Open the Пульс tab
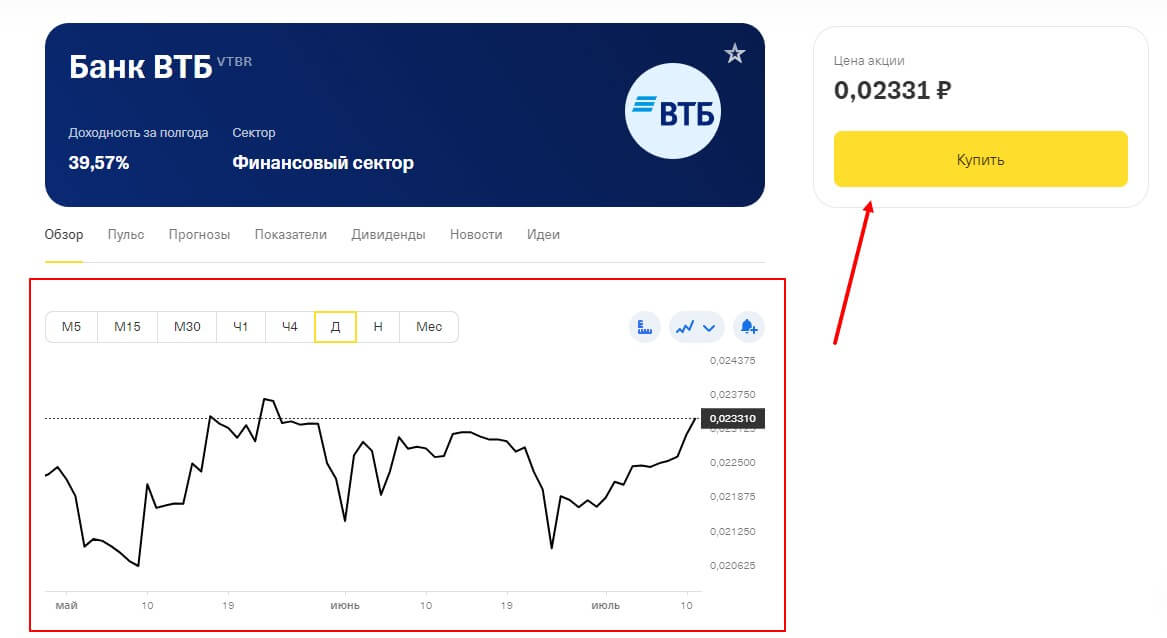 [126, 235]
